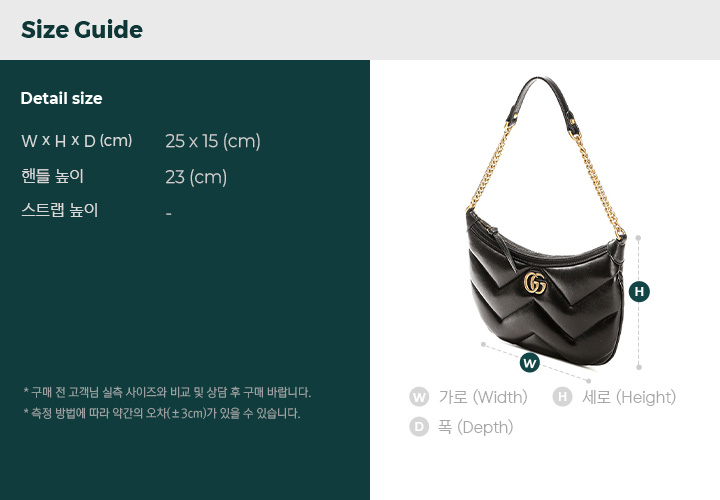
Task: Click the gray W legend icon
Action: (419, 397)
